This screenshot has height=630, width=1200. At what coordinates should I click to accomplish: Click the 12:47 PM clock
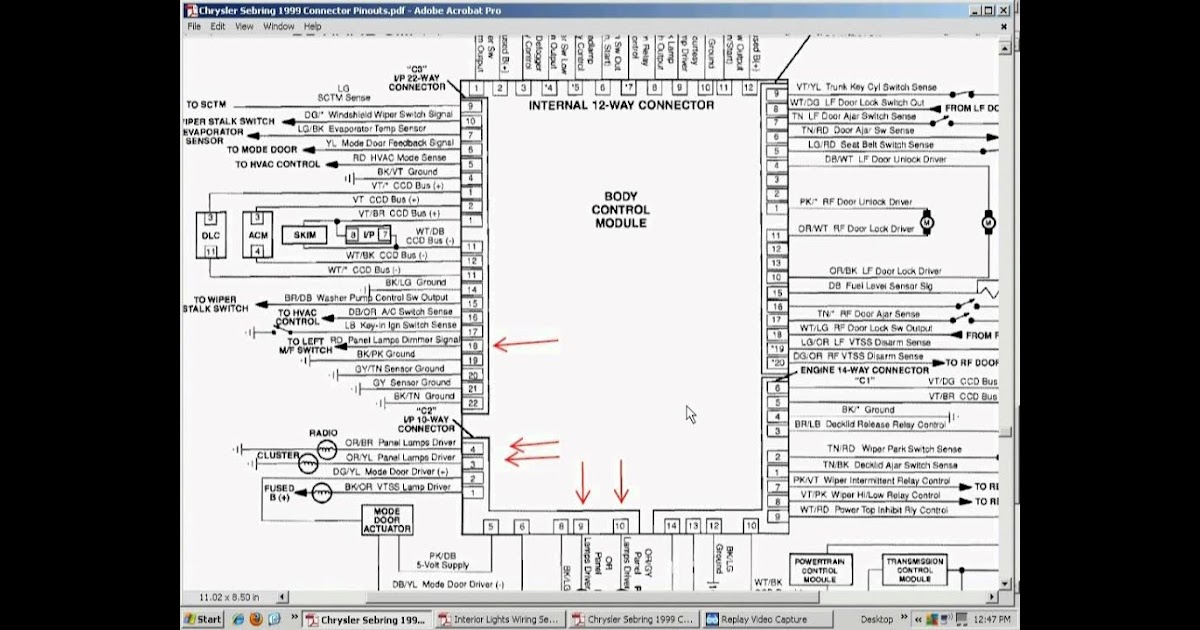point(993,619)
